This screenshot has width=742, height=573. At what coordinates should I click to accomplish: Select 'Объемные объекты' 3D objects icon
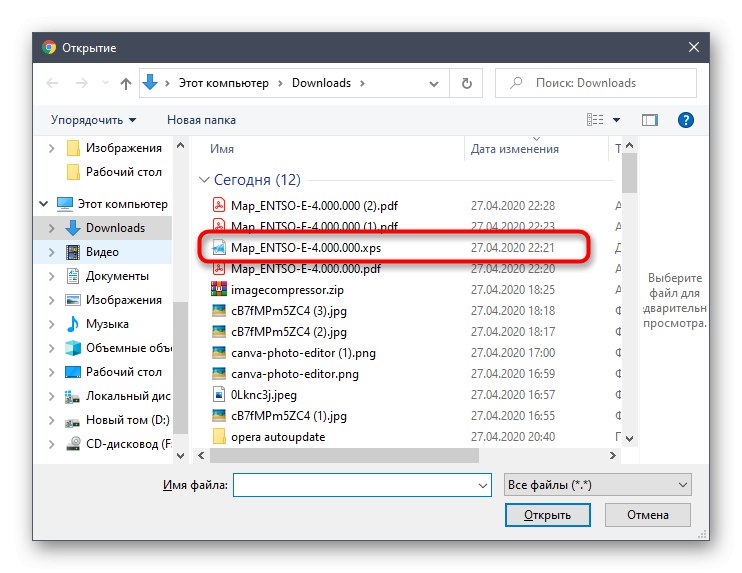coord(73,348)
